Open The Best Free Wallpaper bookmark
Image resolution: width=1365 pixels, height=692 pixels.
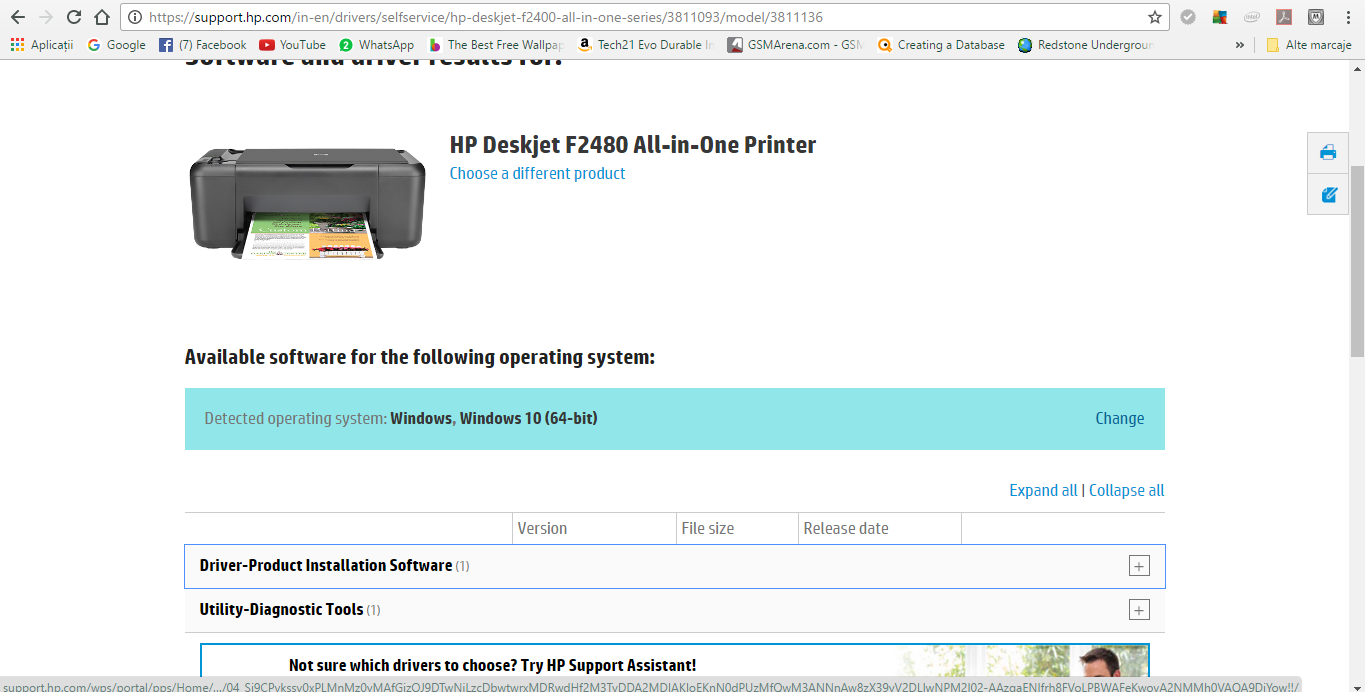(496, 45)
